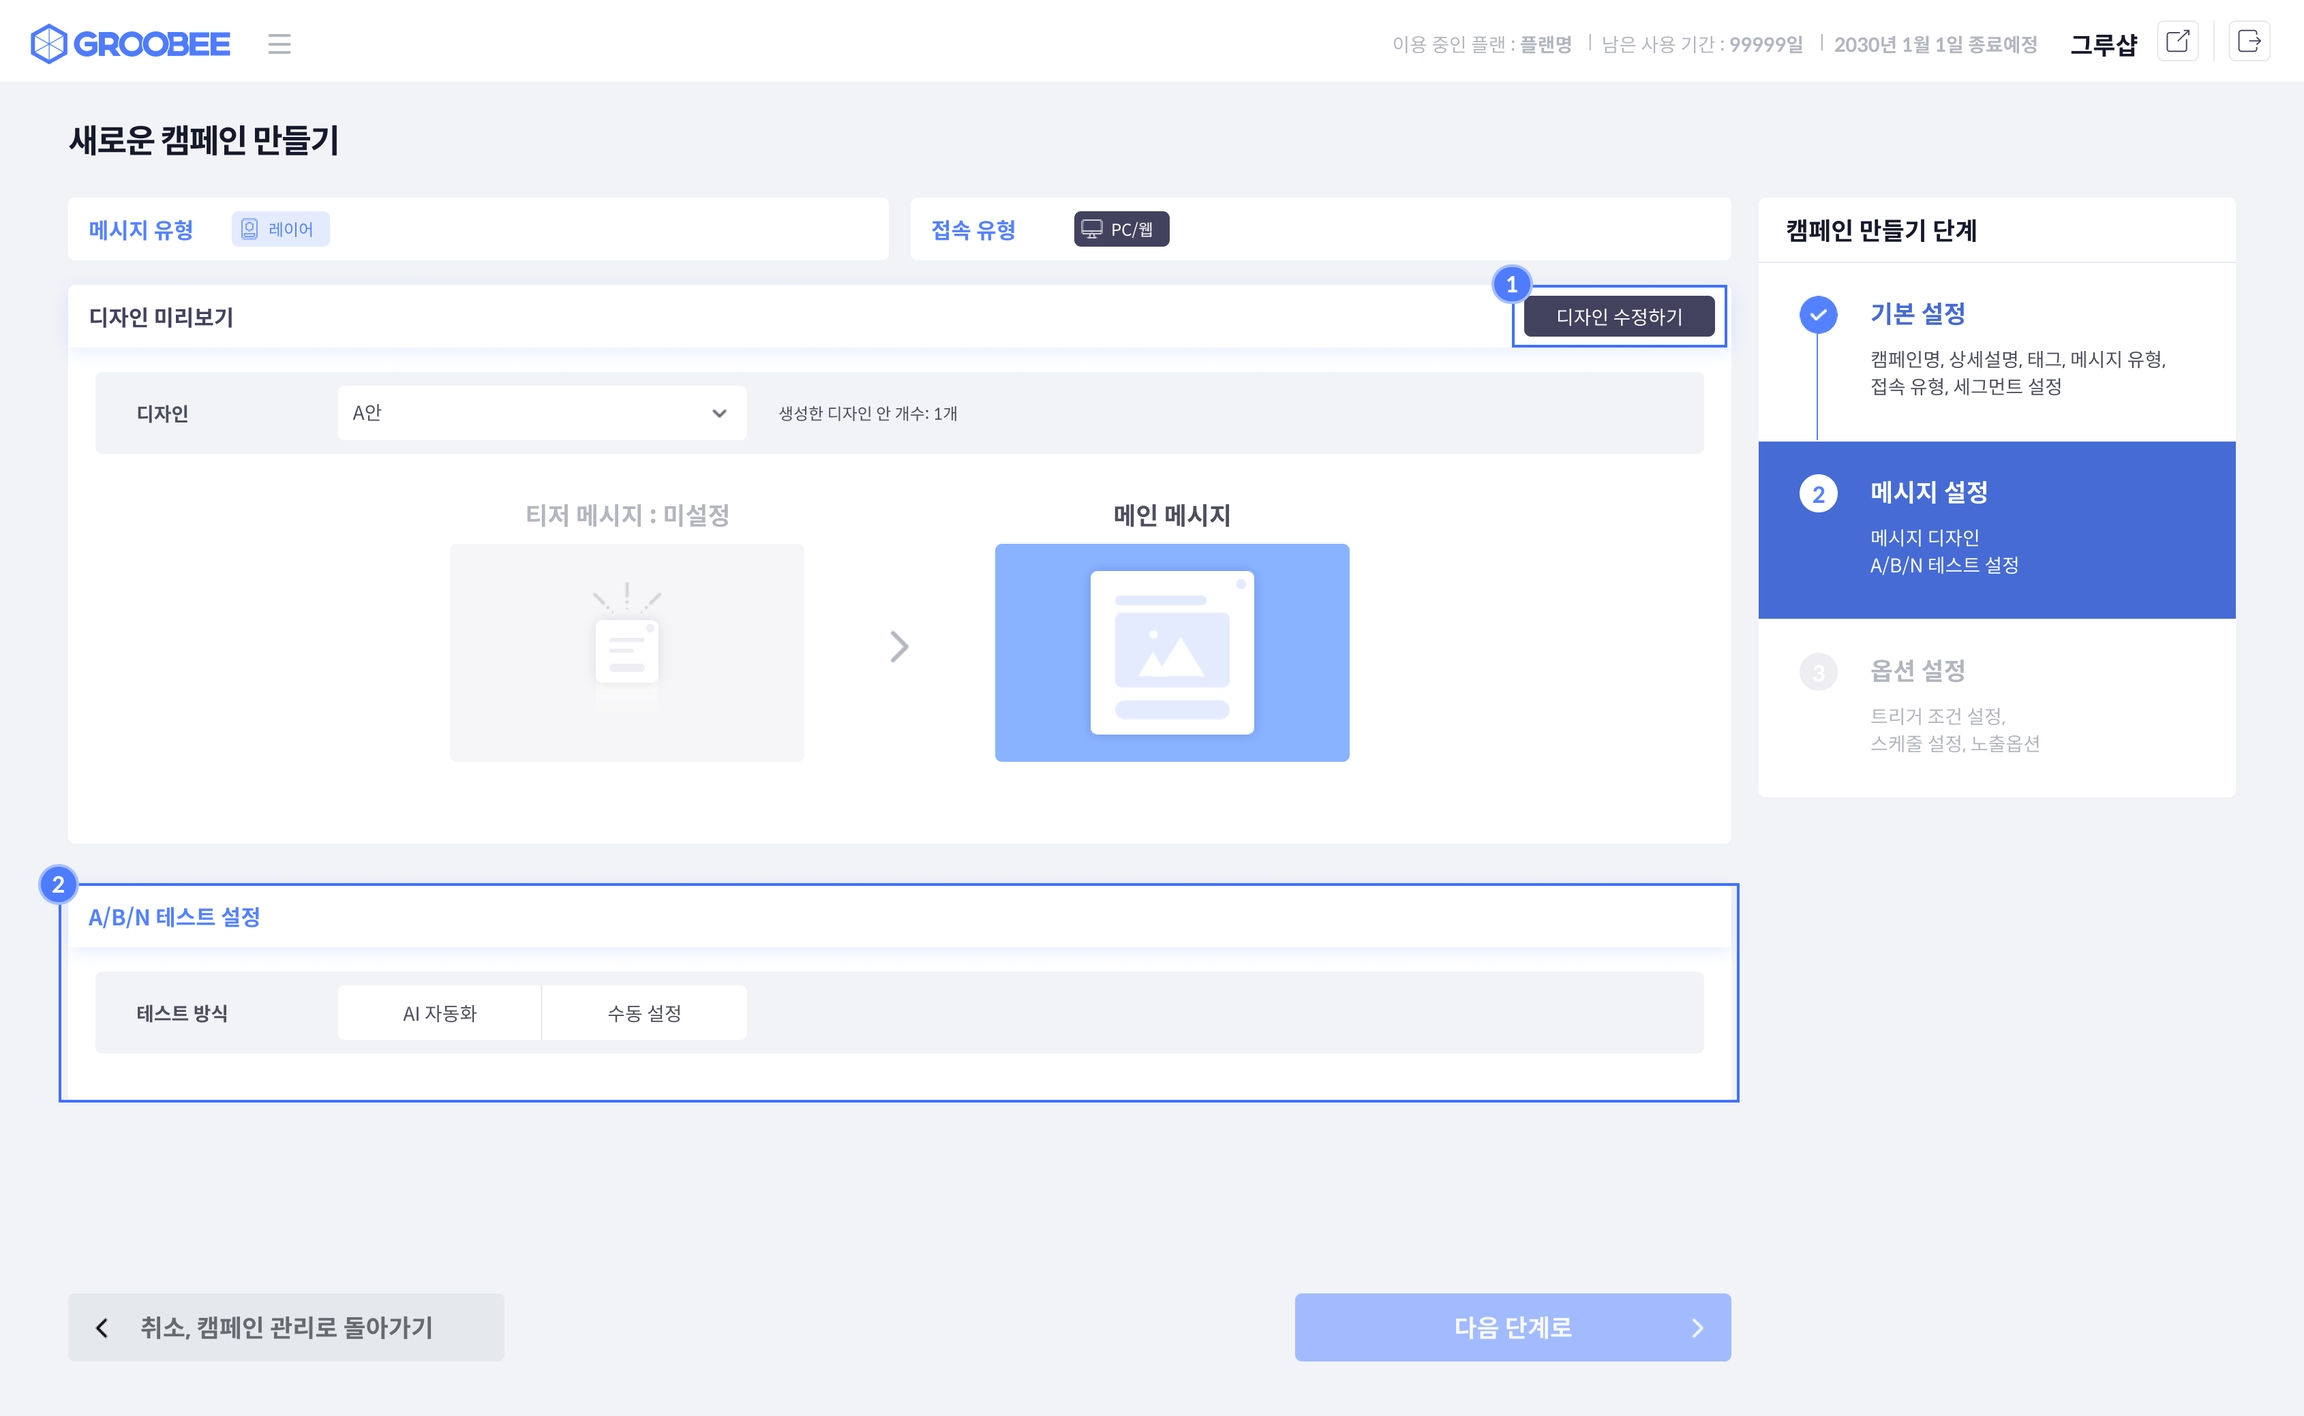Go to 옵션 설정 step

click(x=1917, y=671)
